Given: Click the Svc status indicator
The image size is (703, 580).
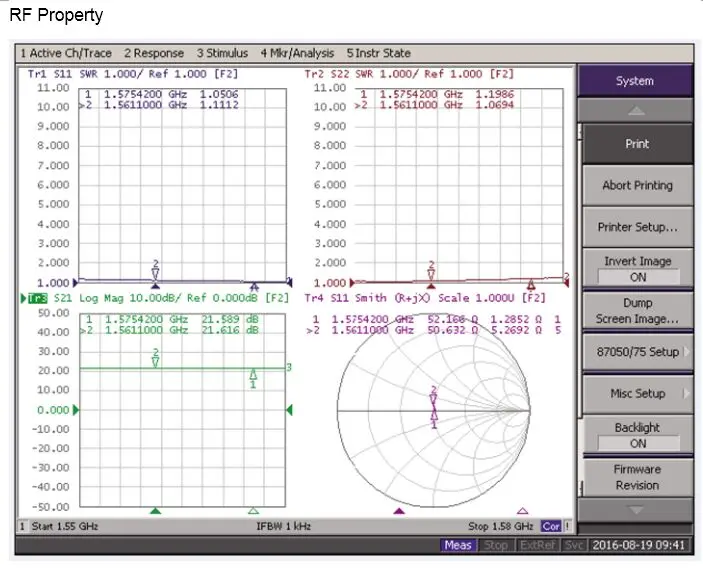Looking at the screenshot, I should tap(574, 545).
